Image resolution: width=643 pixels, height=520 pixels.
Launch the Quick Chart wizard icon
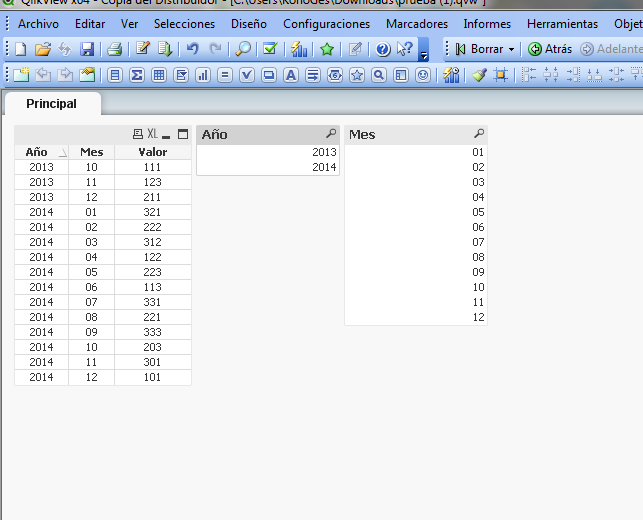pos(299,49)
